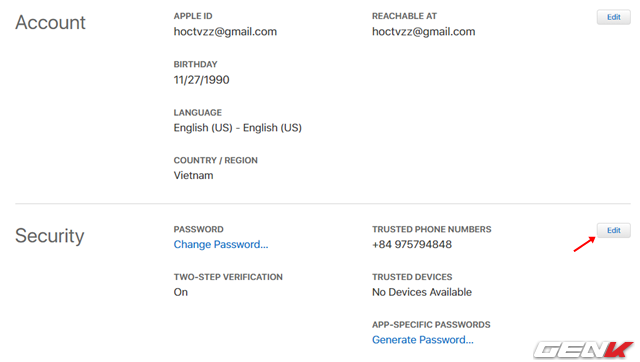
Task: Open the Generate Password link
Action: pos(423,340)
